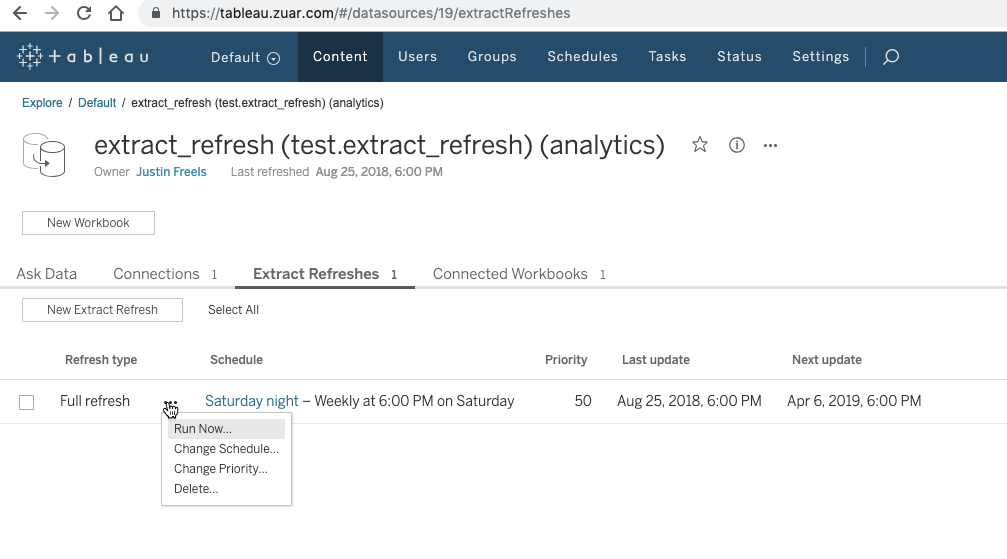1007x559 pixels.
Task: Sort by Next update column header
Action: (x=827, y=360)
